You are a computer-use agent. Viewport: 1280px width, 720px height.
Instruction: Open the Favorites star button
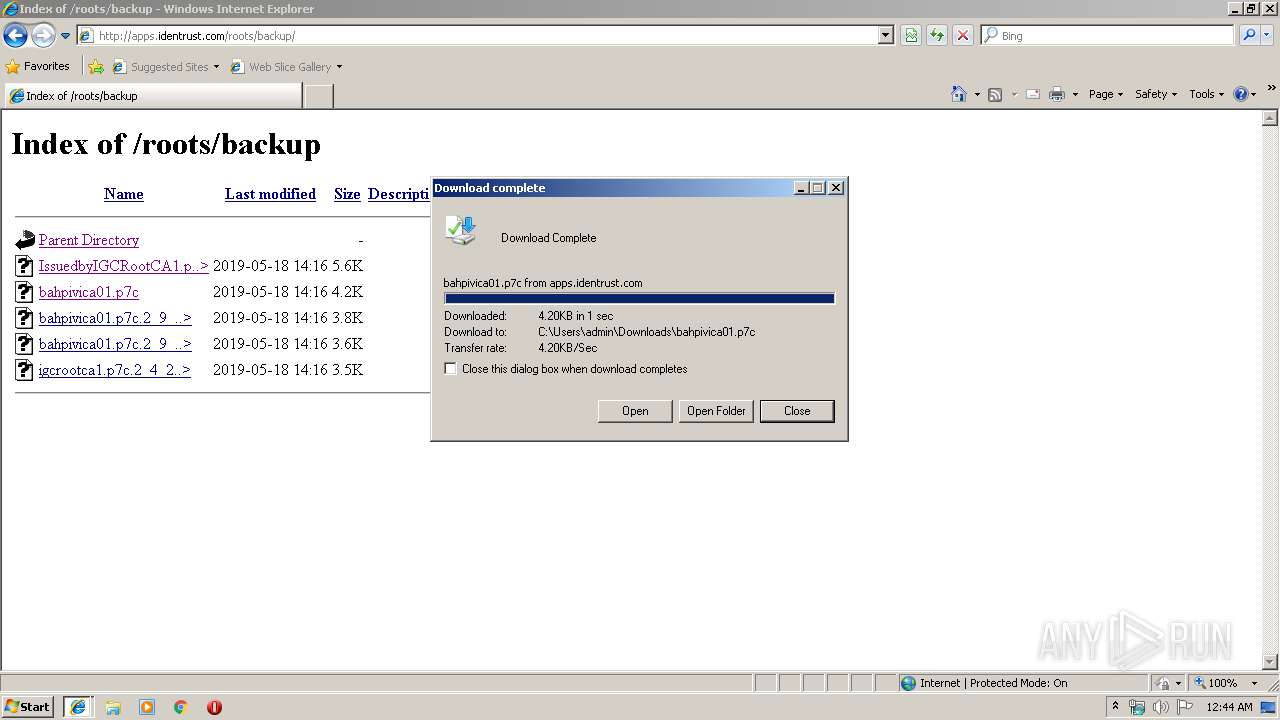pos(38,66)
